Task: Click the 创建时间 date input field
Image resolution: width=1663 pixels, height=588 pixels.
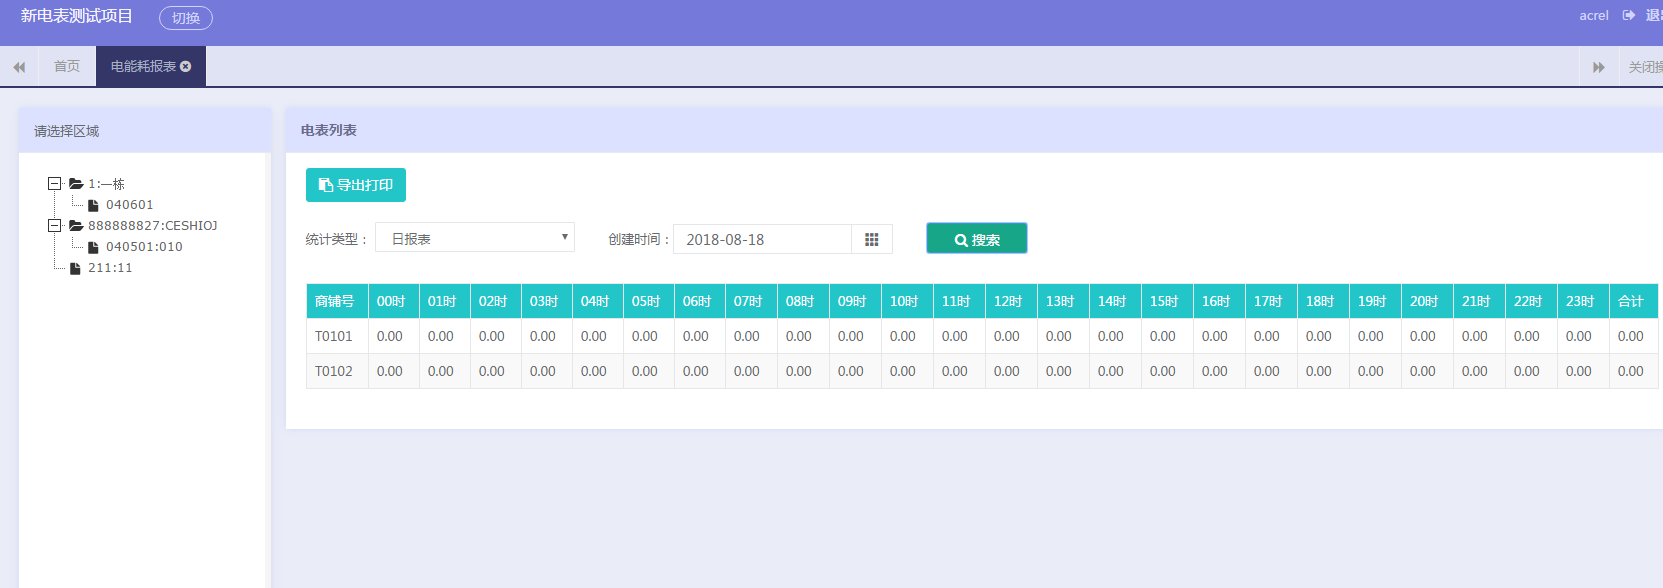Action: tap(762, 240)
